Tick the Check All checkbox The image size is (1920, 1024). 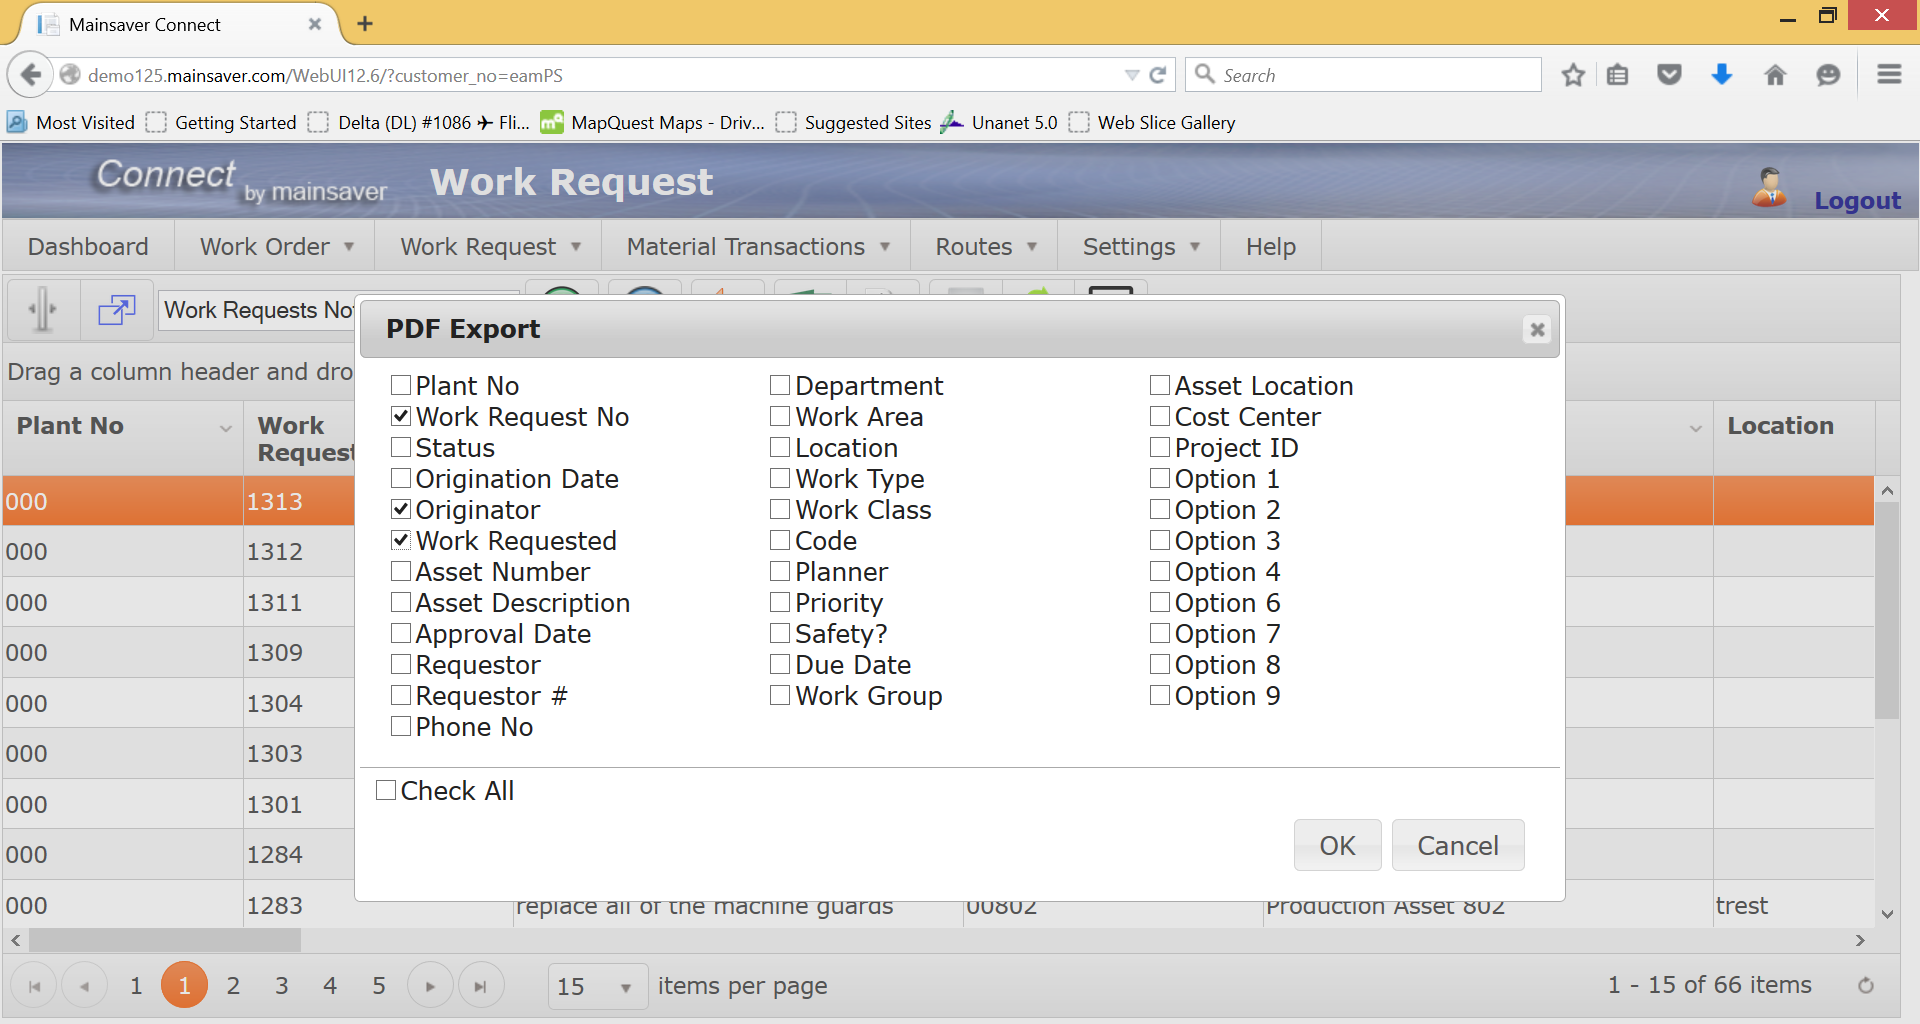[x=386, y=791]
